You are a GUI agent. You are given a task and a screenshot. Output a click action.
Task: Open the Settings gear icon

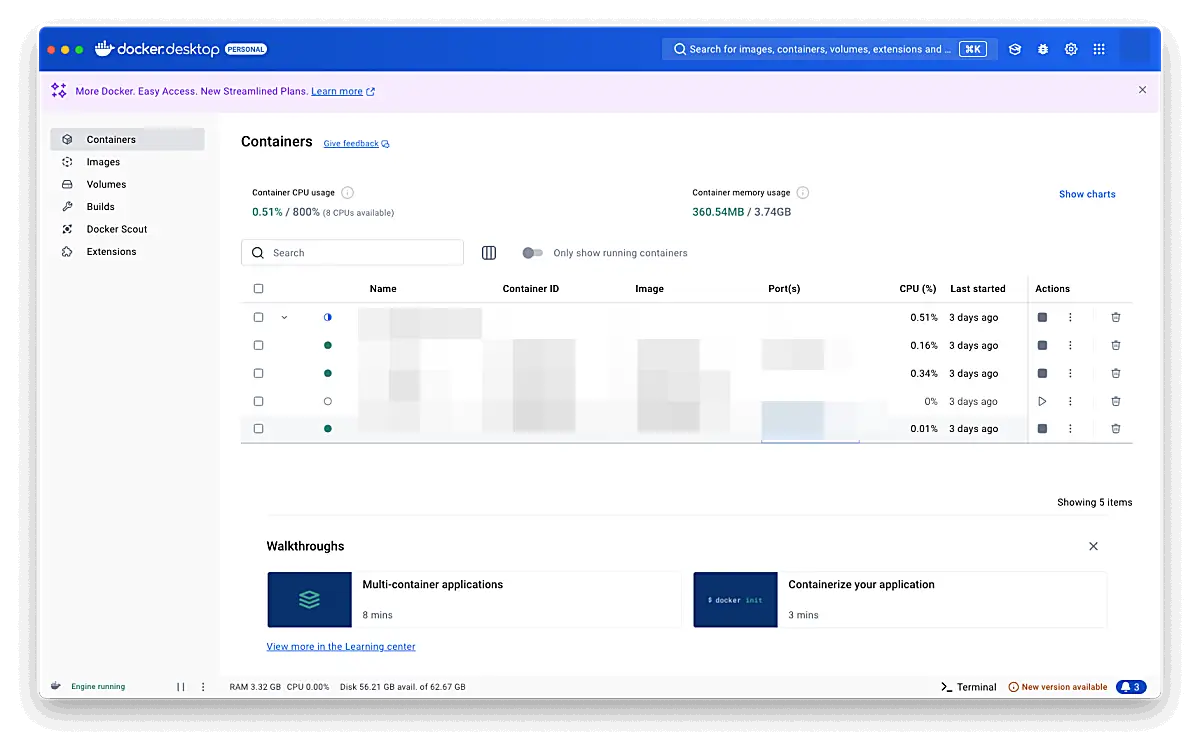coord(1071,49)
